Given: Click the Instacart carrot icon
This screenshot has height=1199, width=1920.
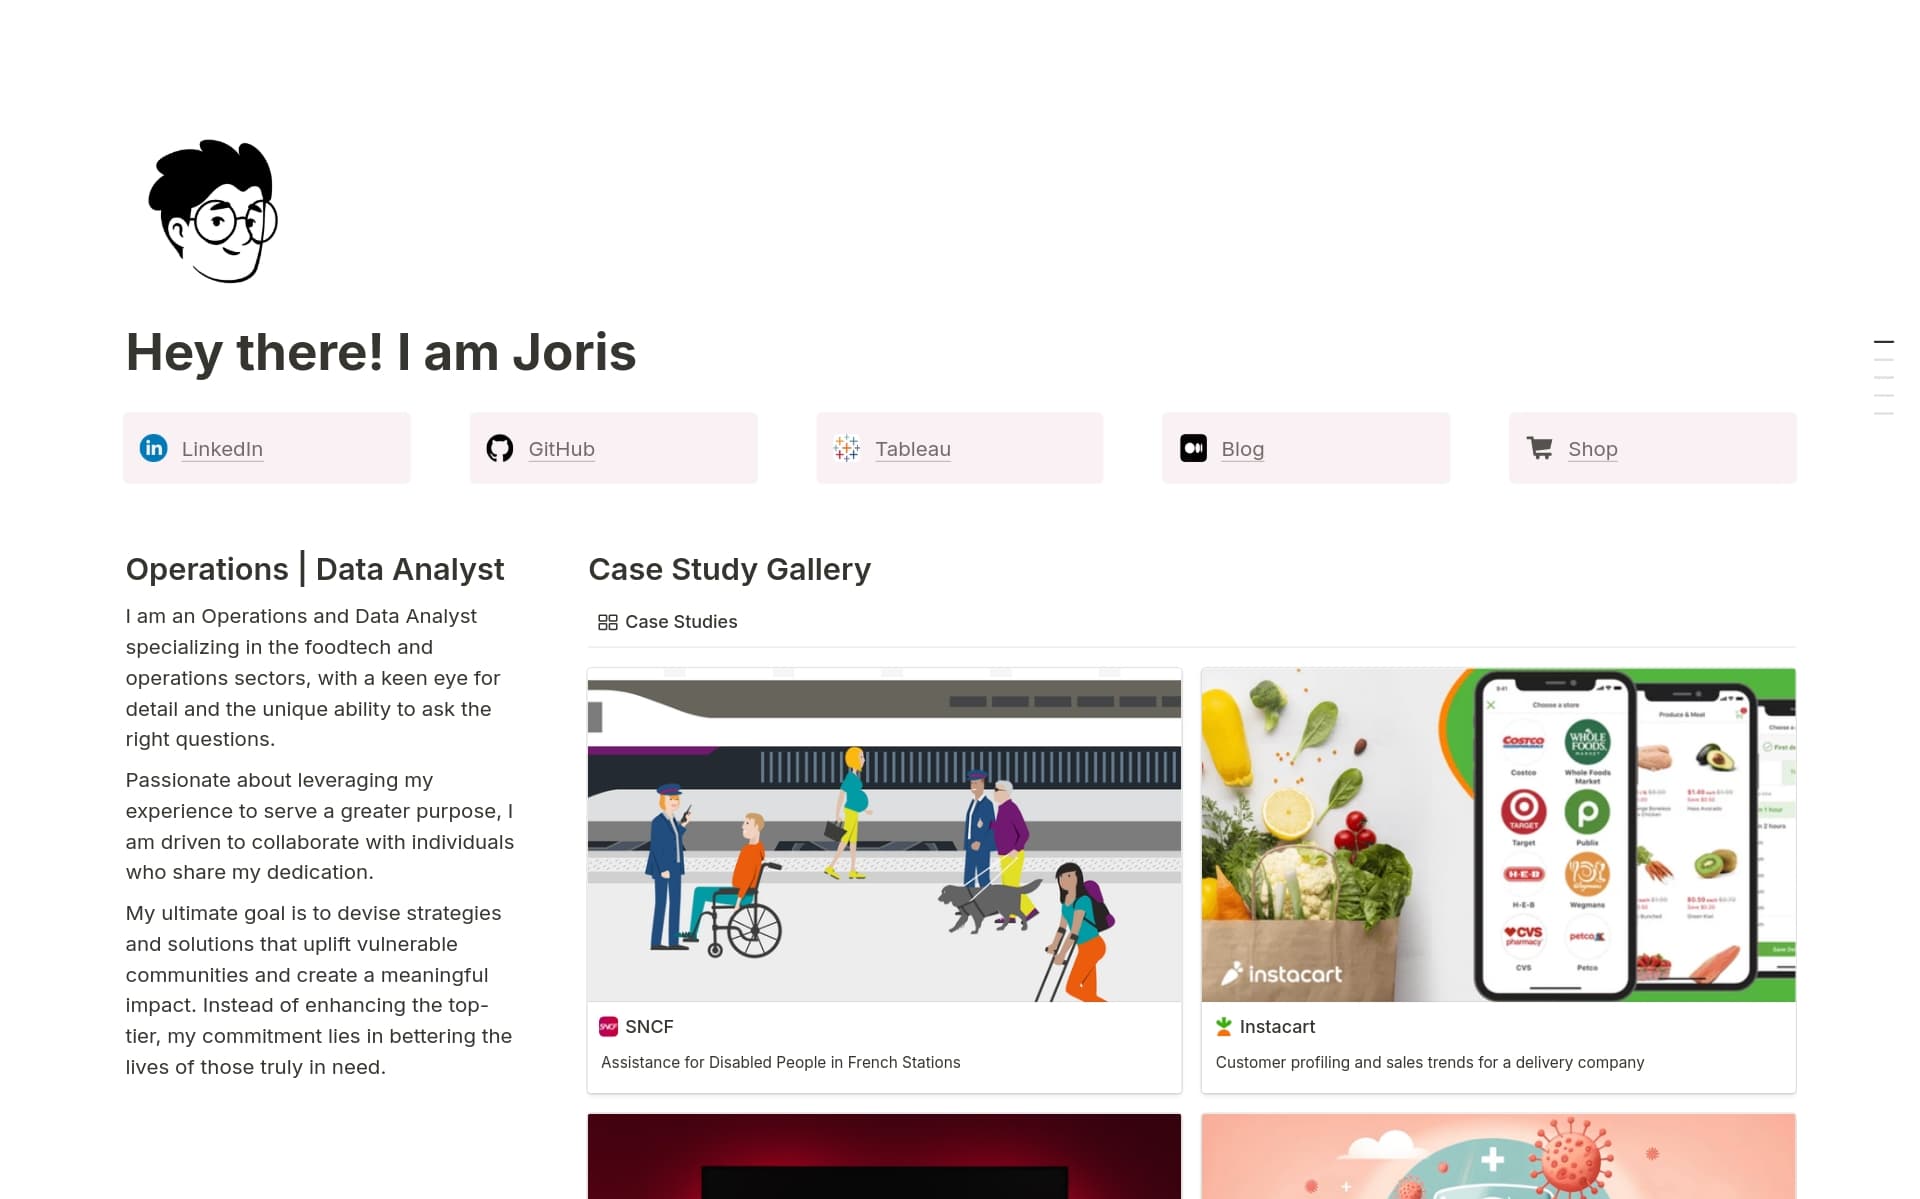Looking at the screenshot, I should 1223,1026.
